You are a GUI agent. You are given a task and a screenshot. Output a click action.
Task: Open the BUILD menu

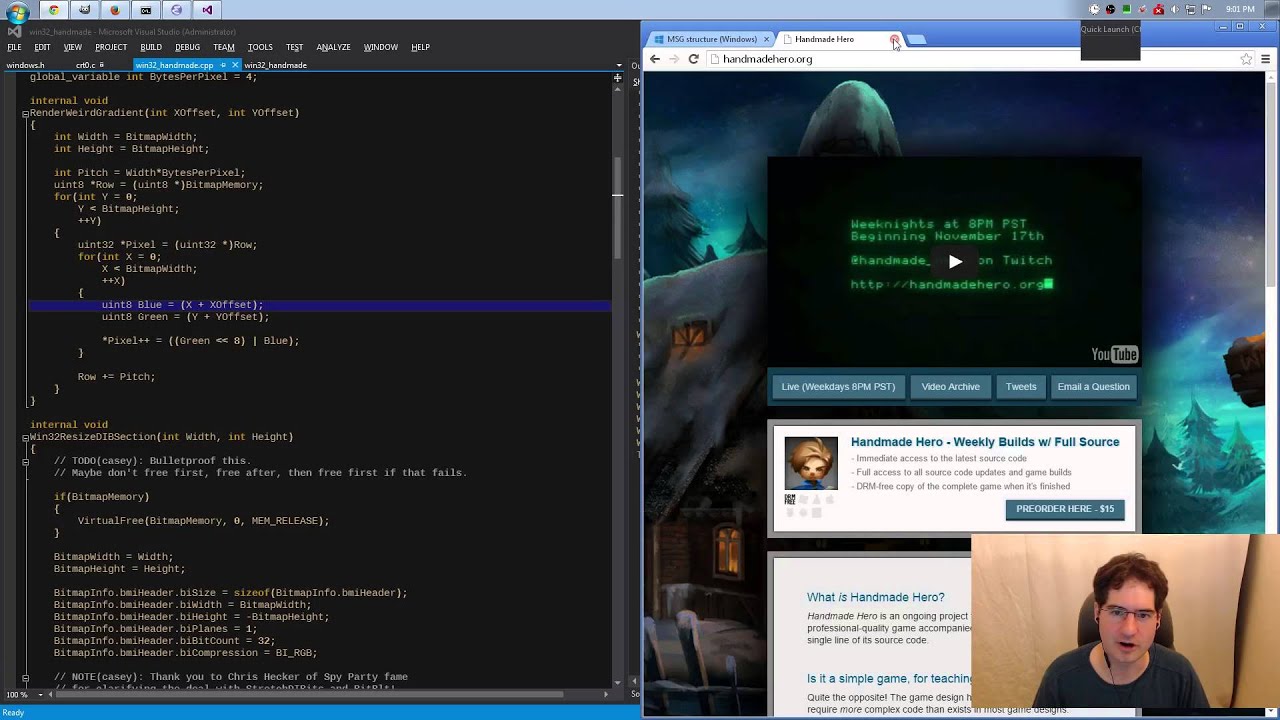(151, 47)
